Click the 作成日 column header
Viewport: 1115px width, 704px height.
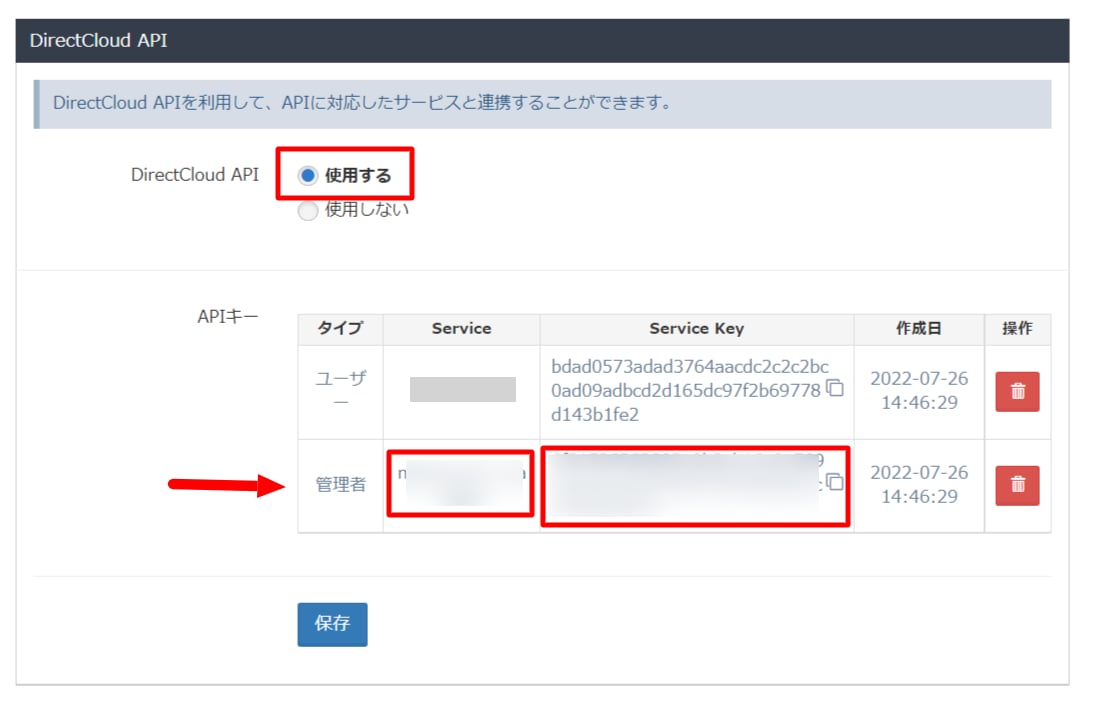(919, 329)
